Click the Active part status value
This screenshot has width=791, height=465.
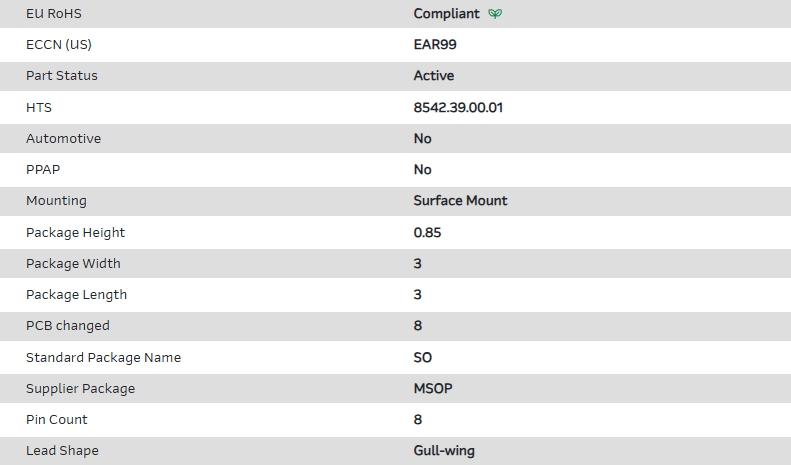[434, 76]
